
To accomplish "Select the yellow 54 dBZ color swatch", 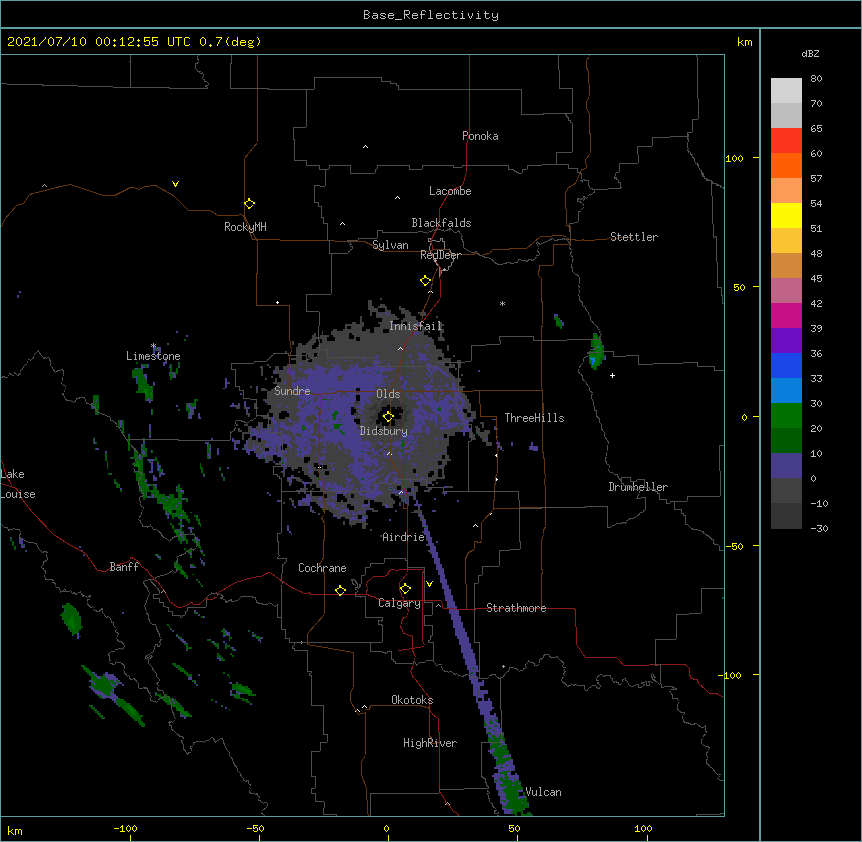I will (786, 215).
